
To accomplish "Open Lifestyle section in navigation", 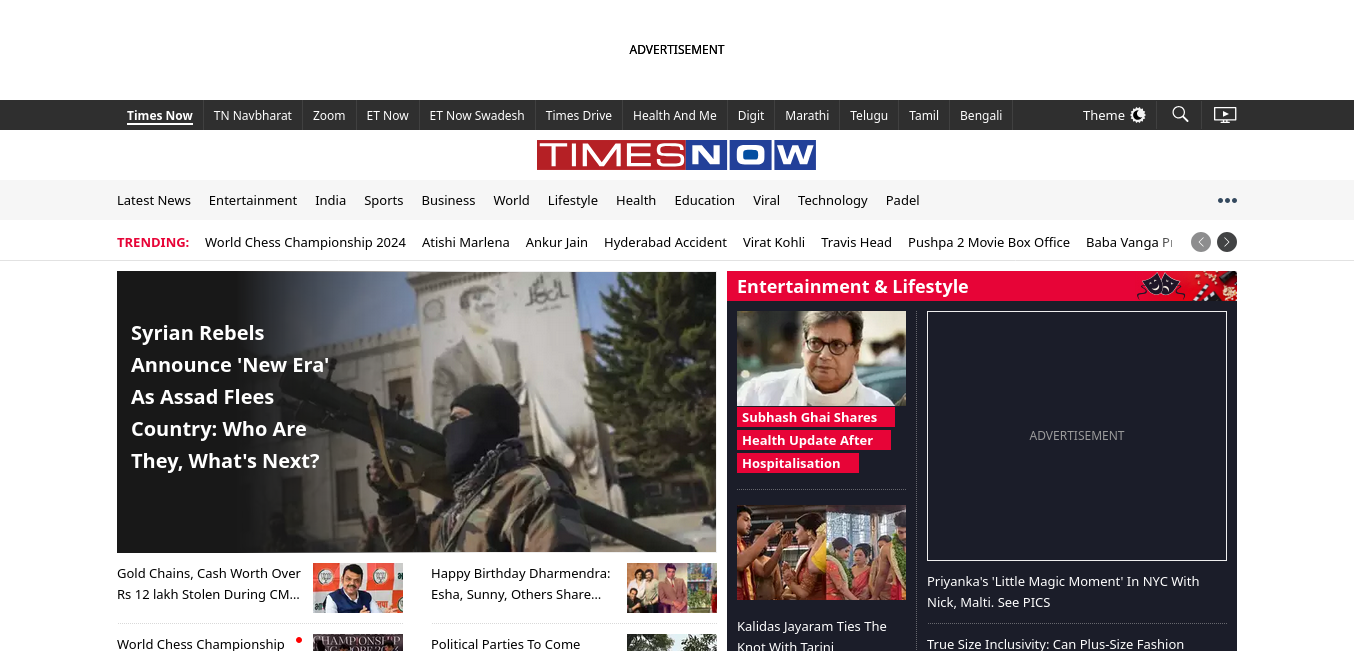I will coord(573,200).
